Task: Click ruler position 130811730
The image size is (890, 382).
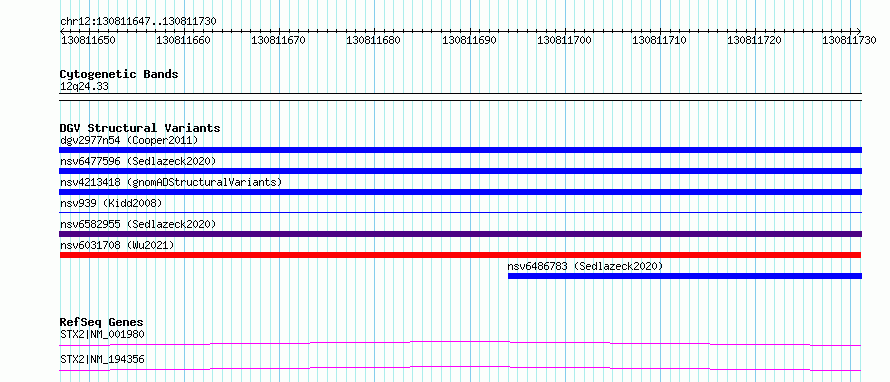Action: coord(850,40)
